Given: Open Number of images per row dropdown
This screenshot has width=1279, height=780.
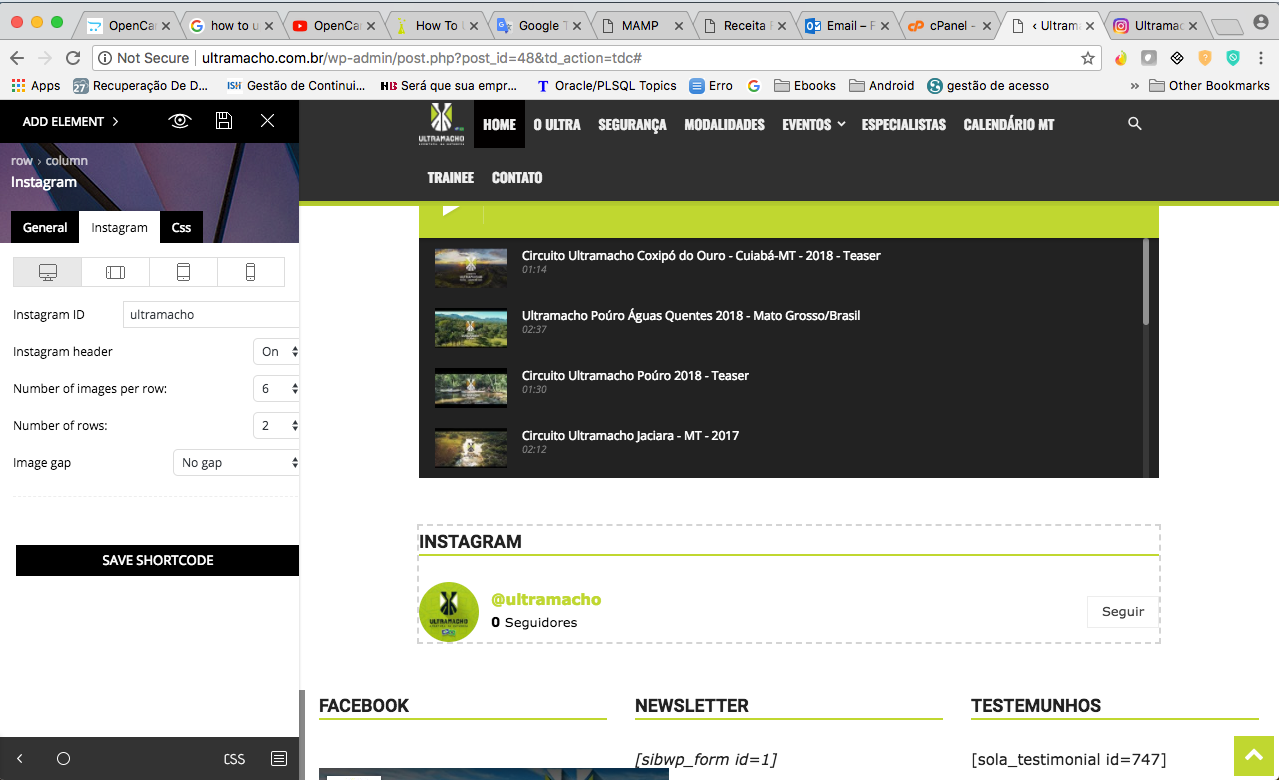Looking at the screenshot, I should point(277,388).
